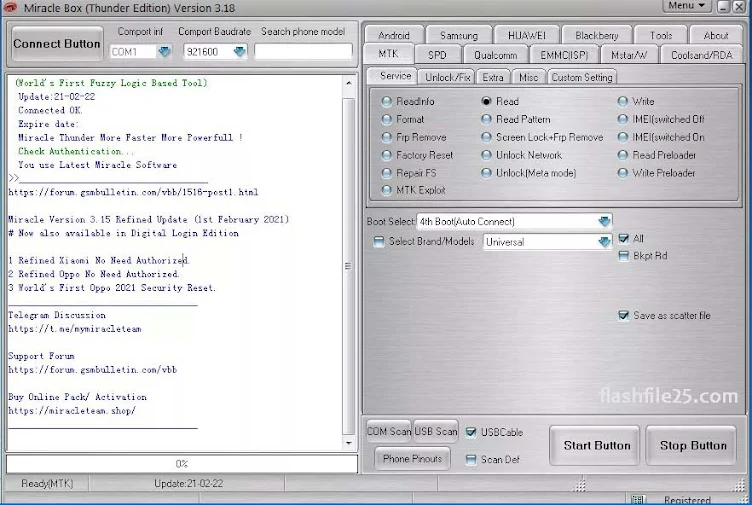Click the USB Scan button
This screenshot has height=505, width=752.
[x=435, y=431]
